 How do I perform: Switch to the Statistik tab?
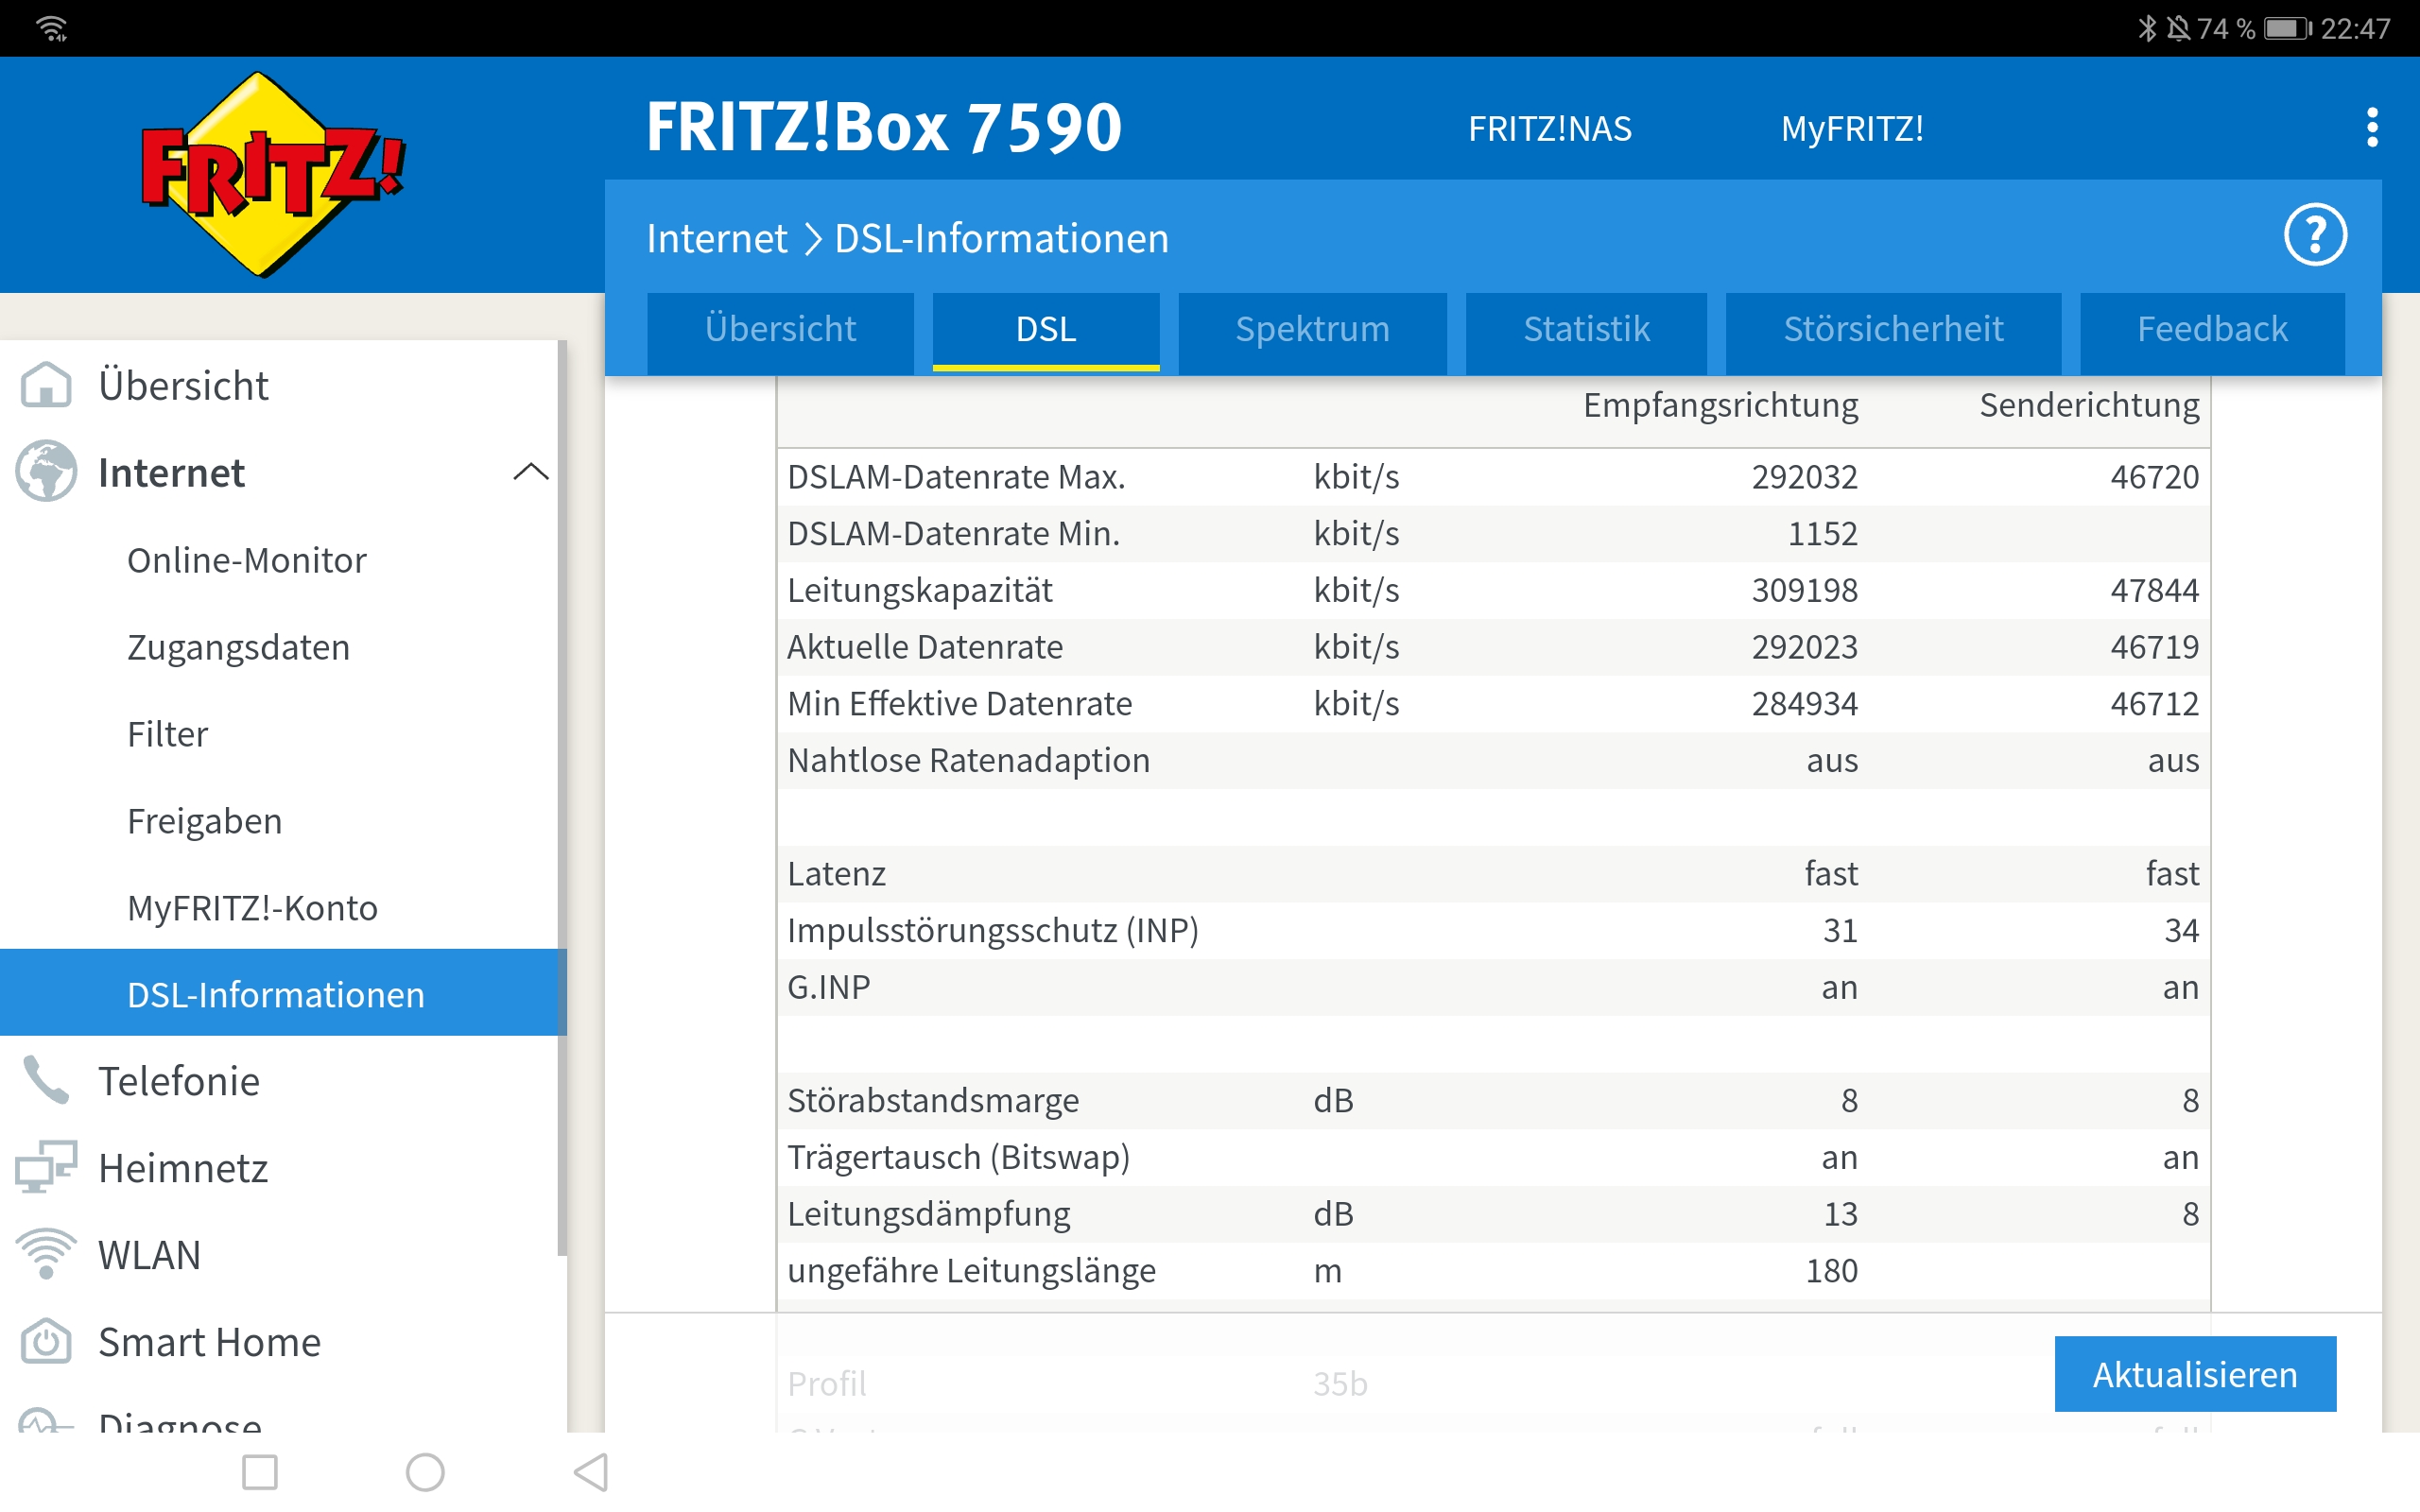1586,330
